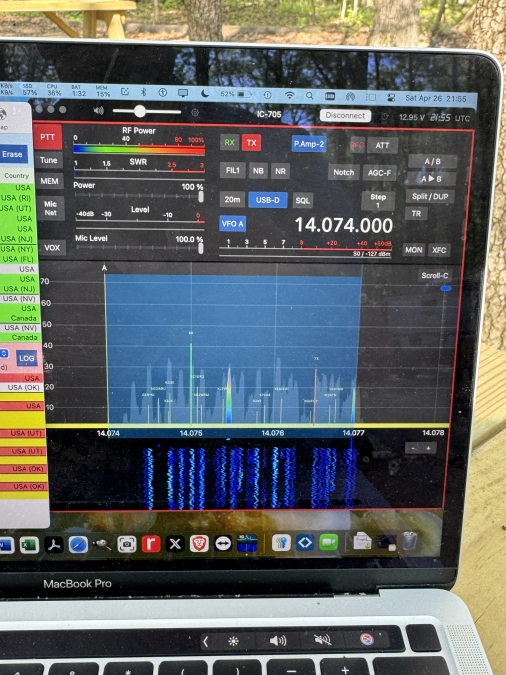Zoom in the waterfall with plus button
The width and height of the screenshot is (506, 675).
[428, 449]
